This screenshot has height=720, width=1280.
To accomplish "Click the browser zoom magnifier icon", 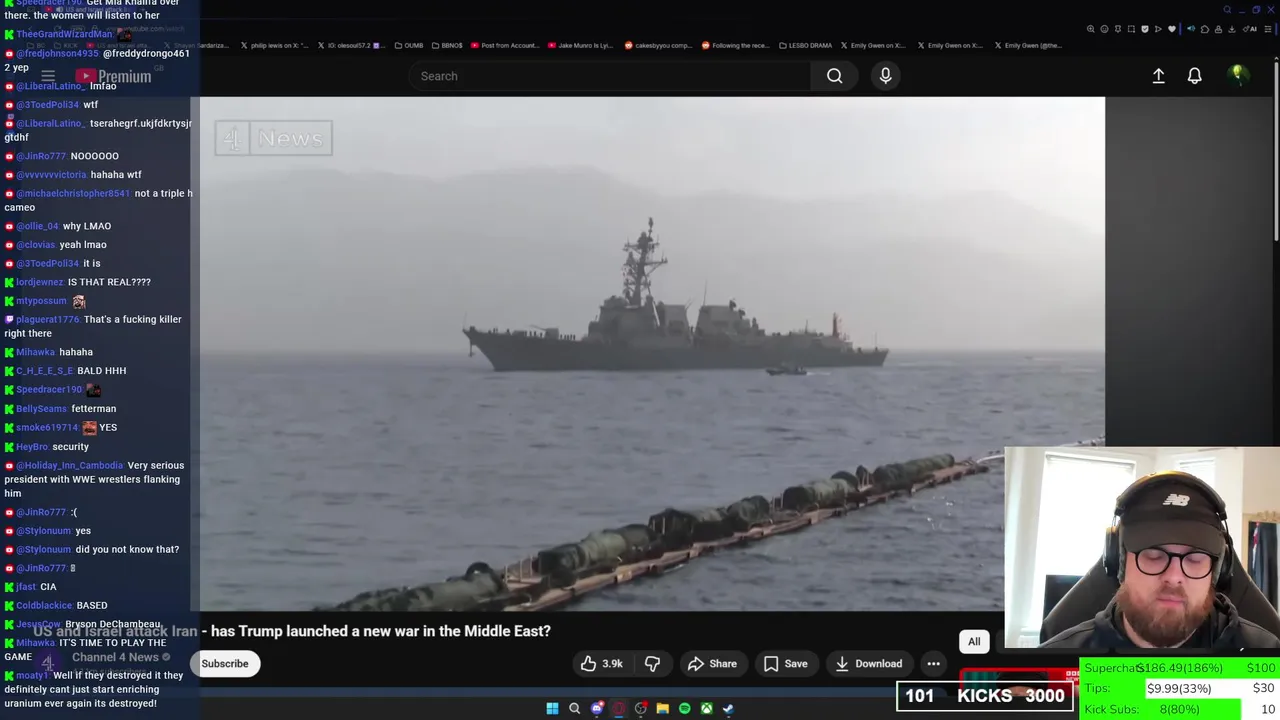I will coord(1090,29).
